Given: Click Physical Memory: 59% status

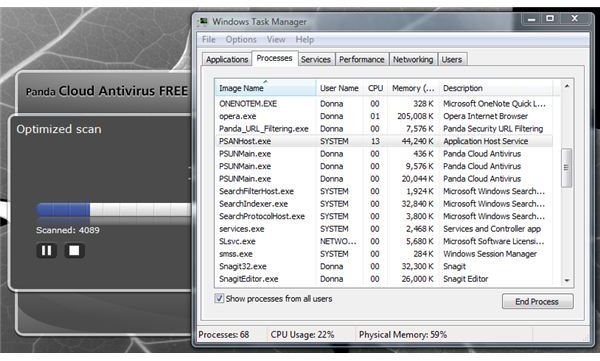Looking at the screenshot, I should tap(403, 335).
